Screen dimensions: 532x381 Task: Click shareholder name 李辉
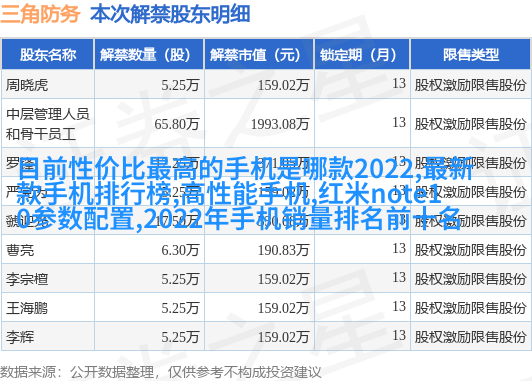[20, 337]
